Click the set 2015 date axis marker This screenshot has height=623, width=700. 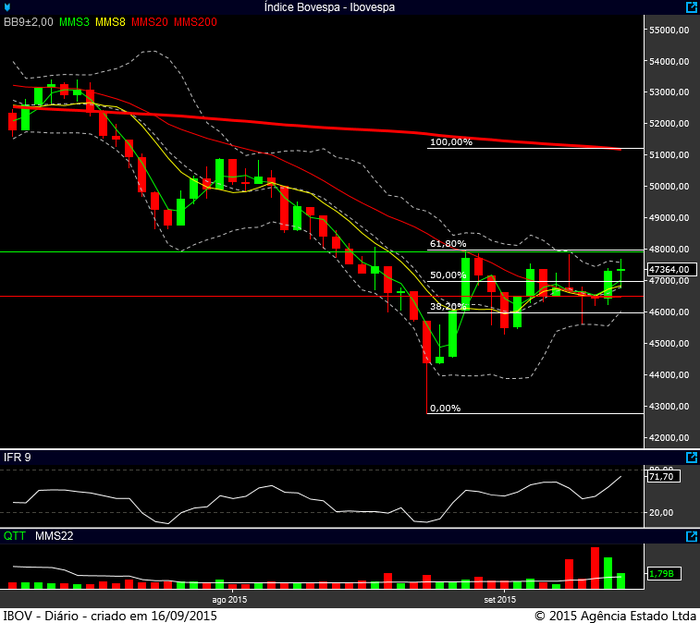pos(500,599)
